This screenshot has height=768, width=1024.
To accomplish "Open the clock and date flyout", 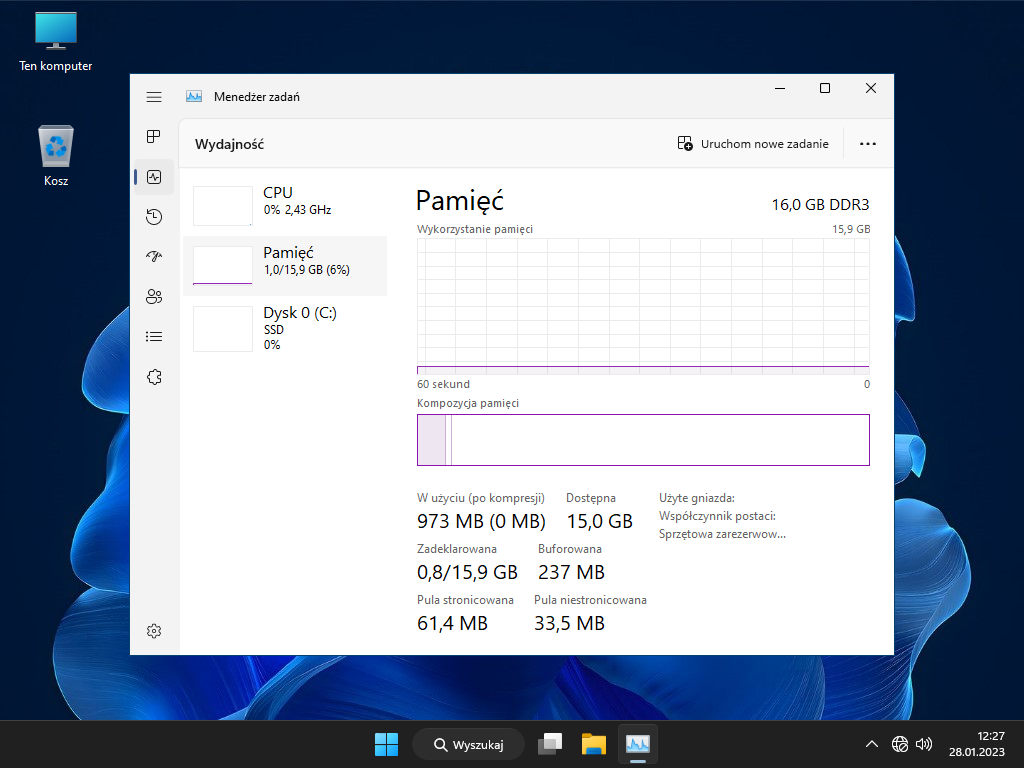I will pos(977,744).
